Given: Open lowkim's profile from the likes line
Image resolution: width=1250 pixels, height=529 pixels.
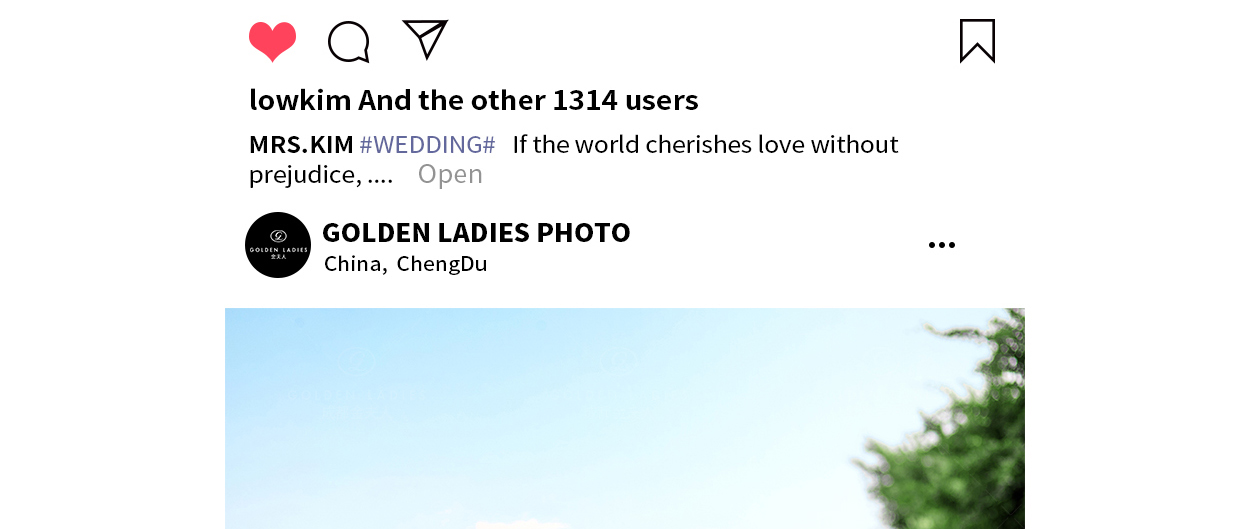Looking at the screenshot, I should pyautogui.click(x=300, y=100).
